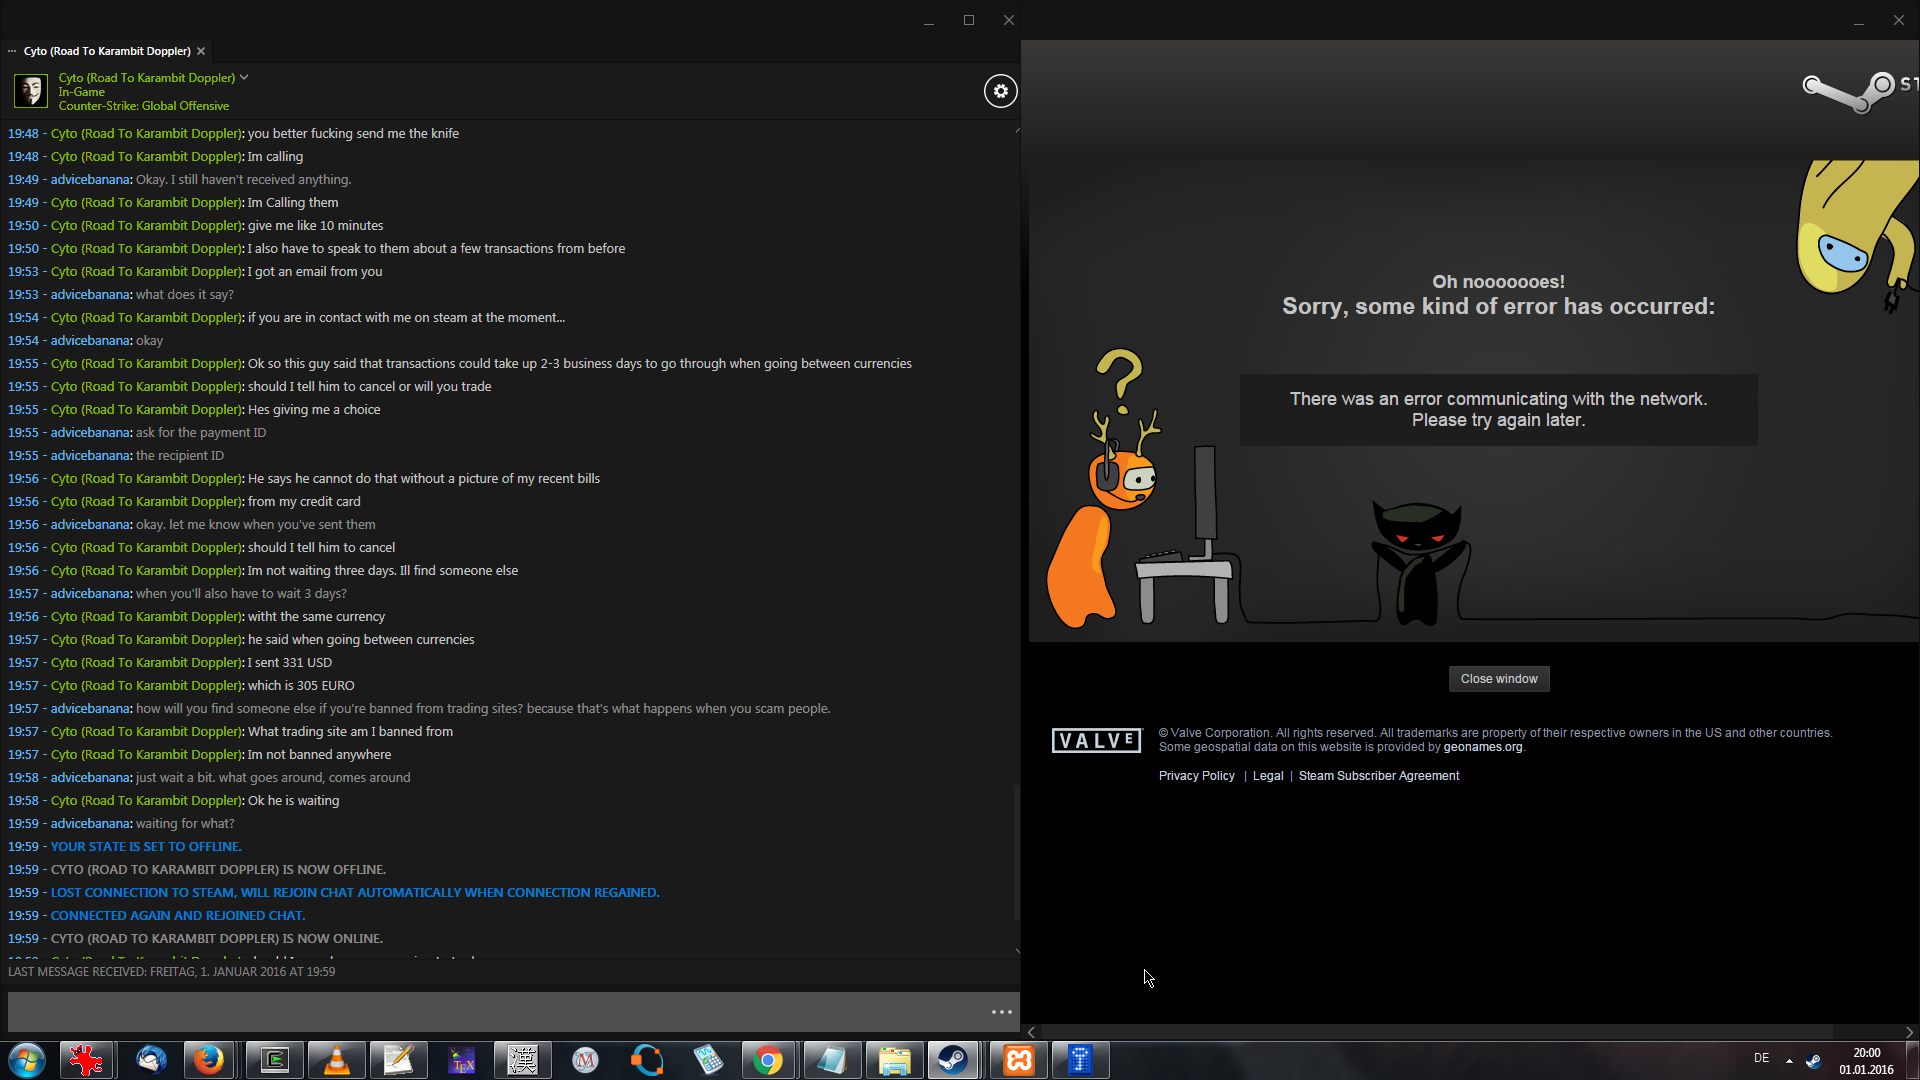Follow the geonames.org link
Image resolution: width=1920 pixels, height=1080 pixels.
[1482, 747]
